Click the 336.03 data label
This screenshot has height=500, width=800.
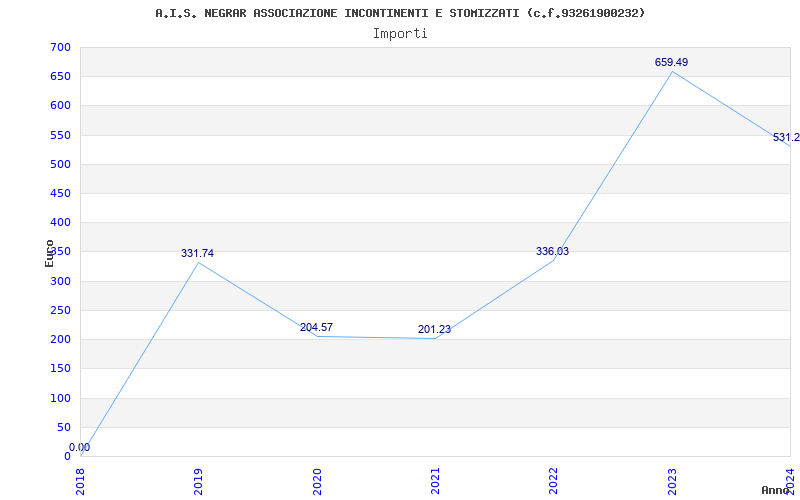click(x=553, y=251)
